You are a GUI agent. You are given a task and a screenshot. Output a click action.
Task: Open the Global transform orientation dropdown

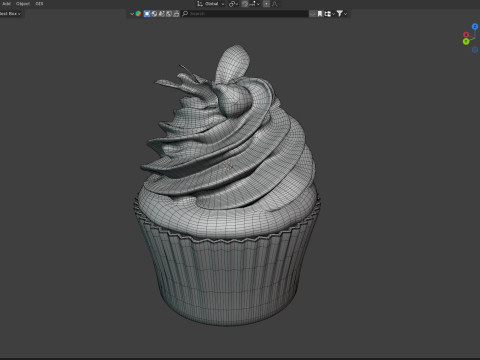213,4
